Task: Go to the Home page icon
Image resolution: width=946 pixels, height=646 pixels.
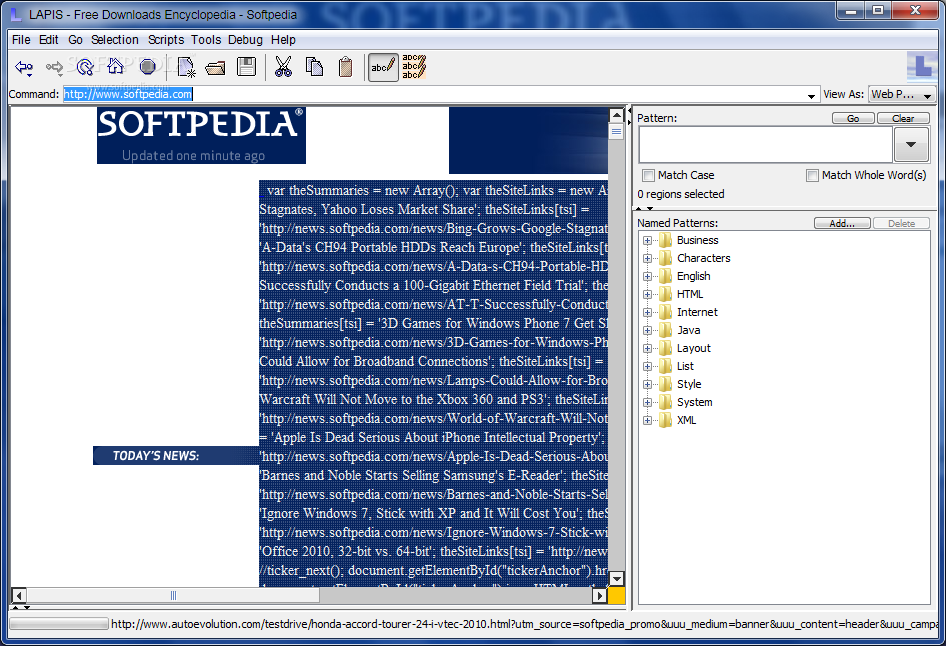Action: pyautogui.click(x=116, y=66)
